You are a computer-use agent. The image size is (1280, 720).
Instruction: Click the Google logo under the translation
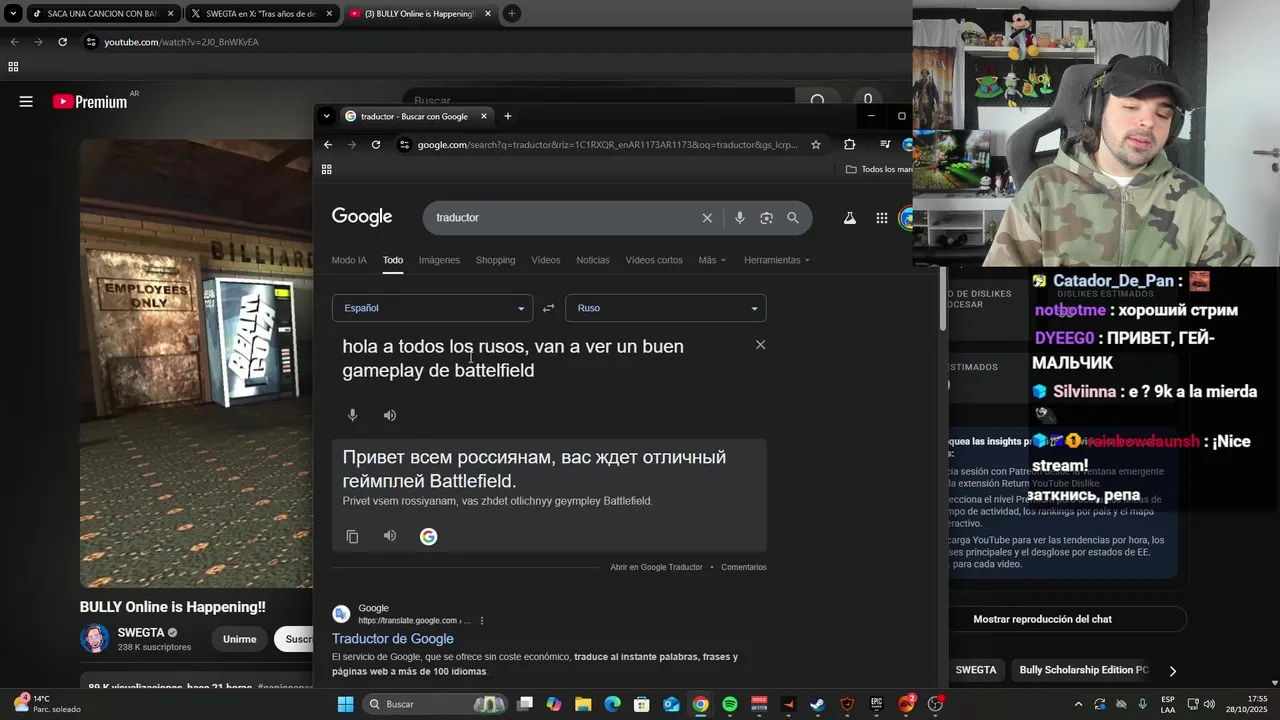coord(428,537)
